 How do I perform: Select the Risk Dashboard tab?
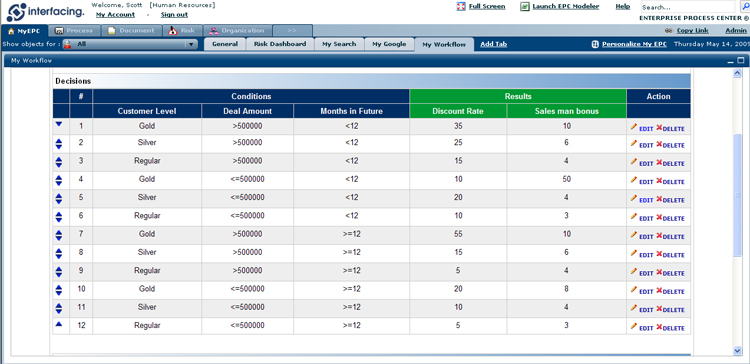280,44
